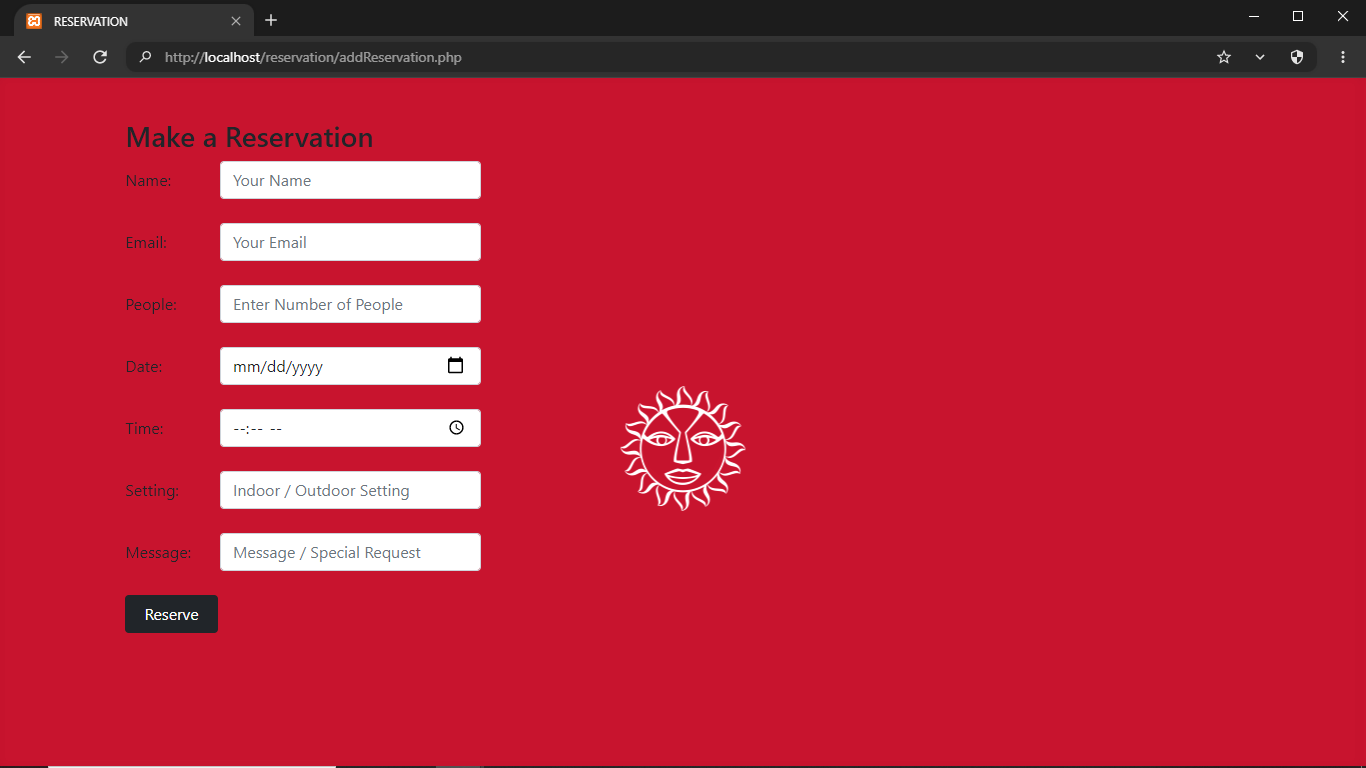Viewport: 1366px width, 768px height.
Task: Submit form with Reserve button
Action: pyautogui.click(x=171, y=614)
